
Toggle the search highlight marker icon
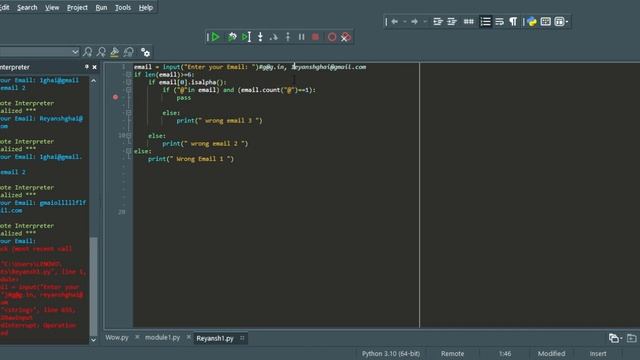coord(115,52)
